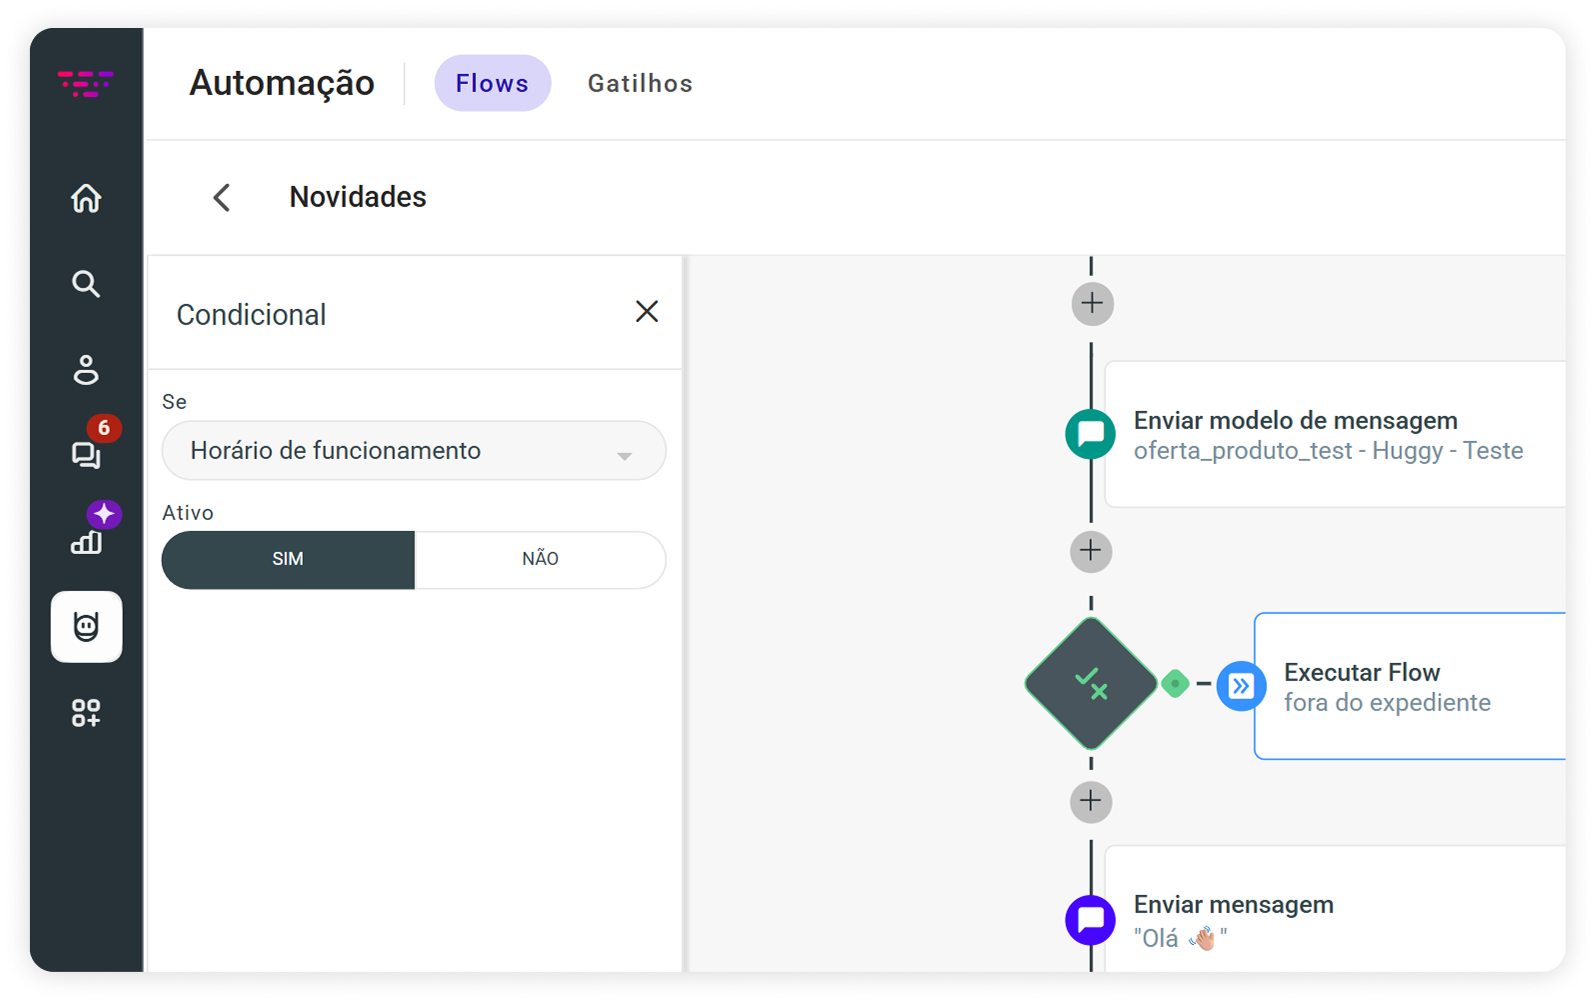Open the apps grid plus icon

(x=86, y=713)
